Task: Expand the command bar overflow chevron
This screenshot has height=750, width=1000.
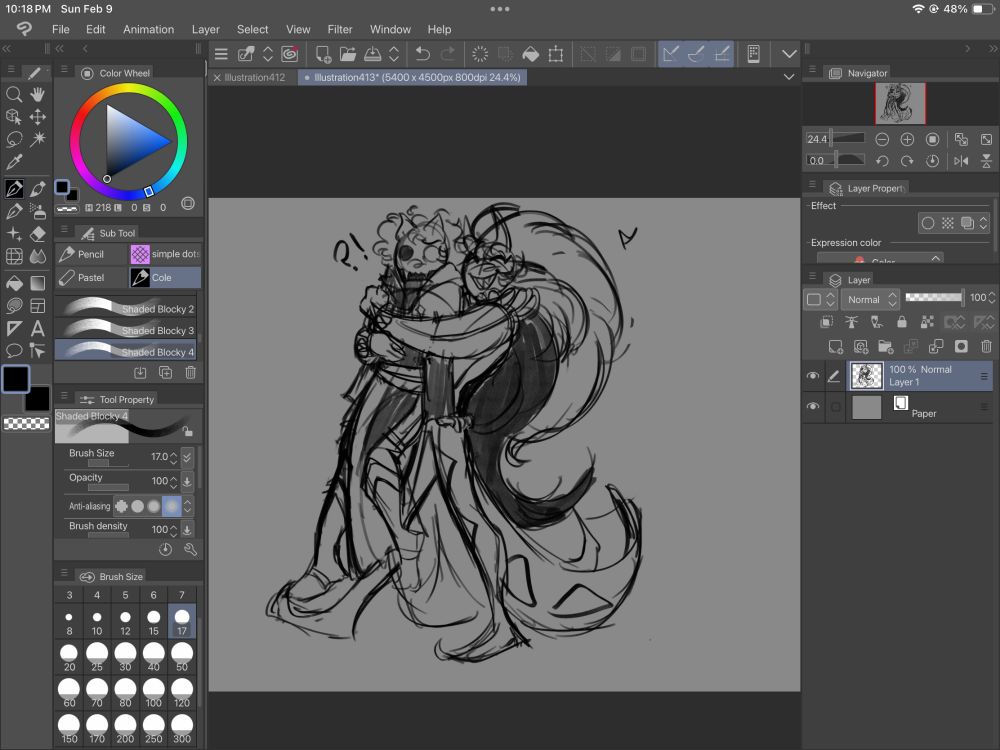Action: [x=790, y=54]
